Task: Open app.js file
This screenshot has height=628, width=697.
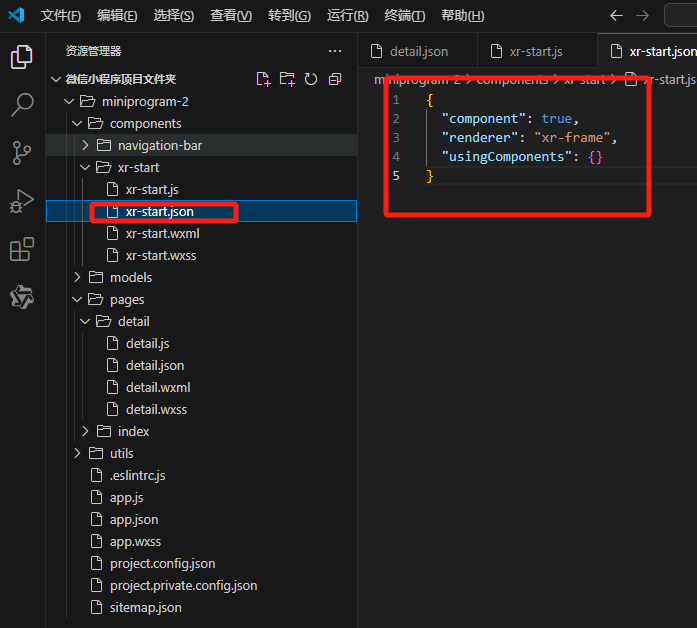Action: pos(201,497)
